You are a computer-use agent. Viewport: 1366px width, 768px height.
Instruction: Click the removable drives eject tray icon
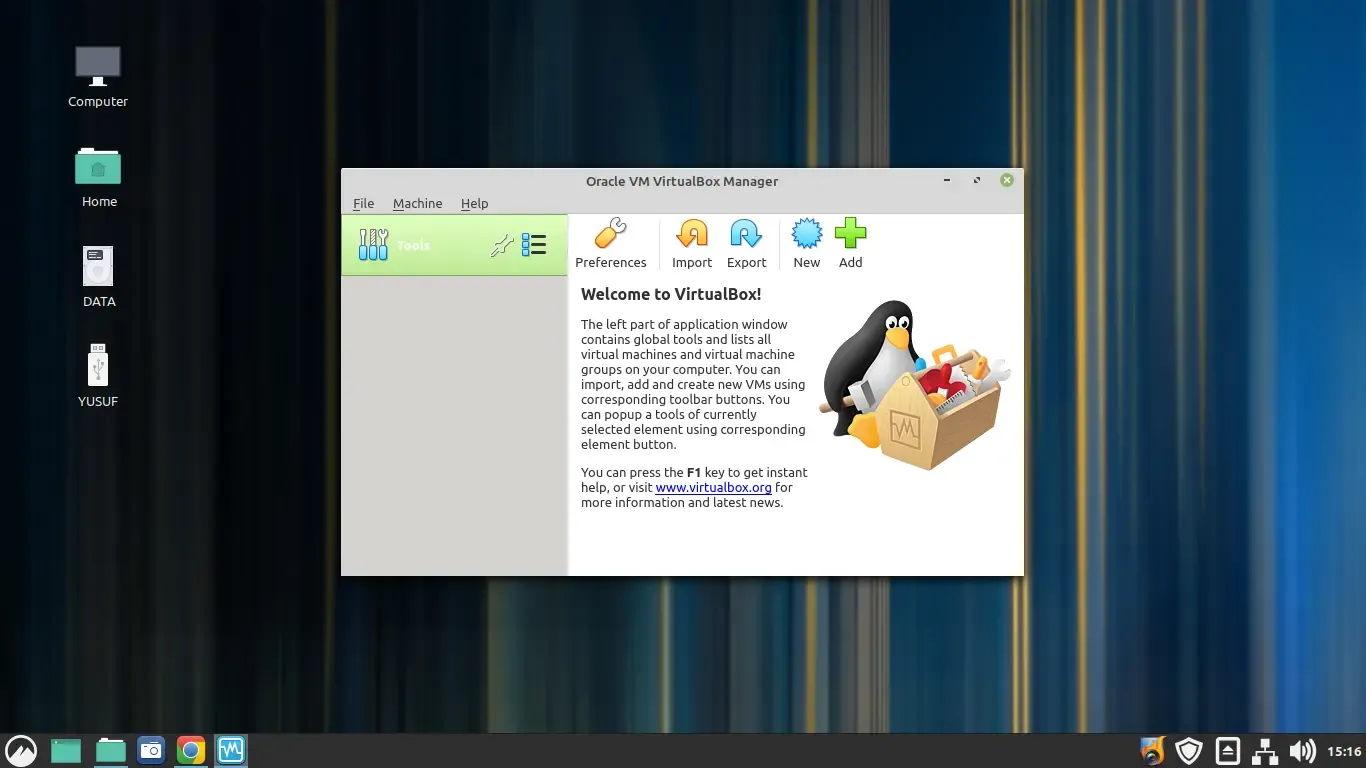tap(1227, 750)
